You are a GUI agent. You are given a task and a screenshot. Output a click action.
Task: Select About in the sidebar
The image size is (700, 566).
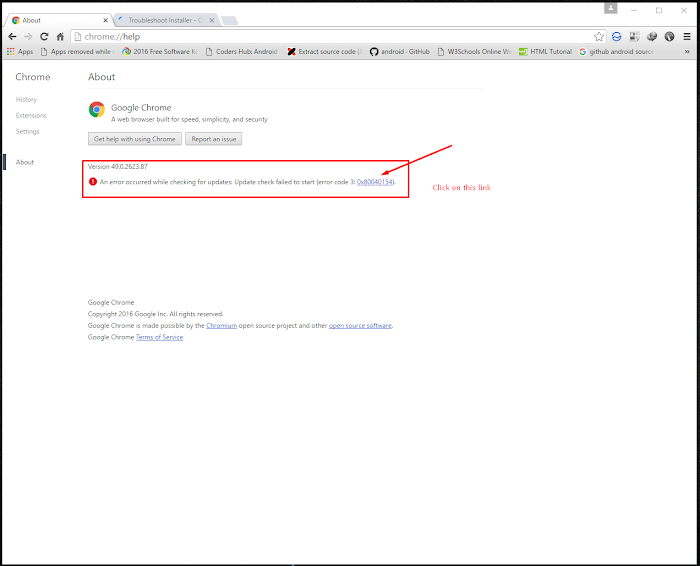[x=25, y=162]
